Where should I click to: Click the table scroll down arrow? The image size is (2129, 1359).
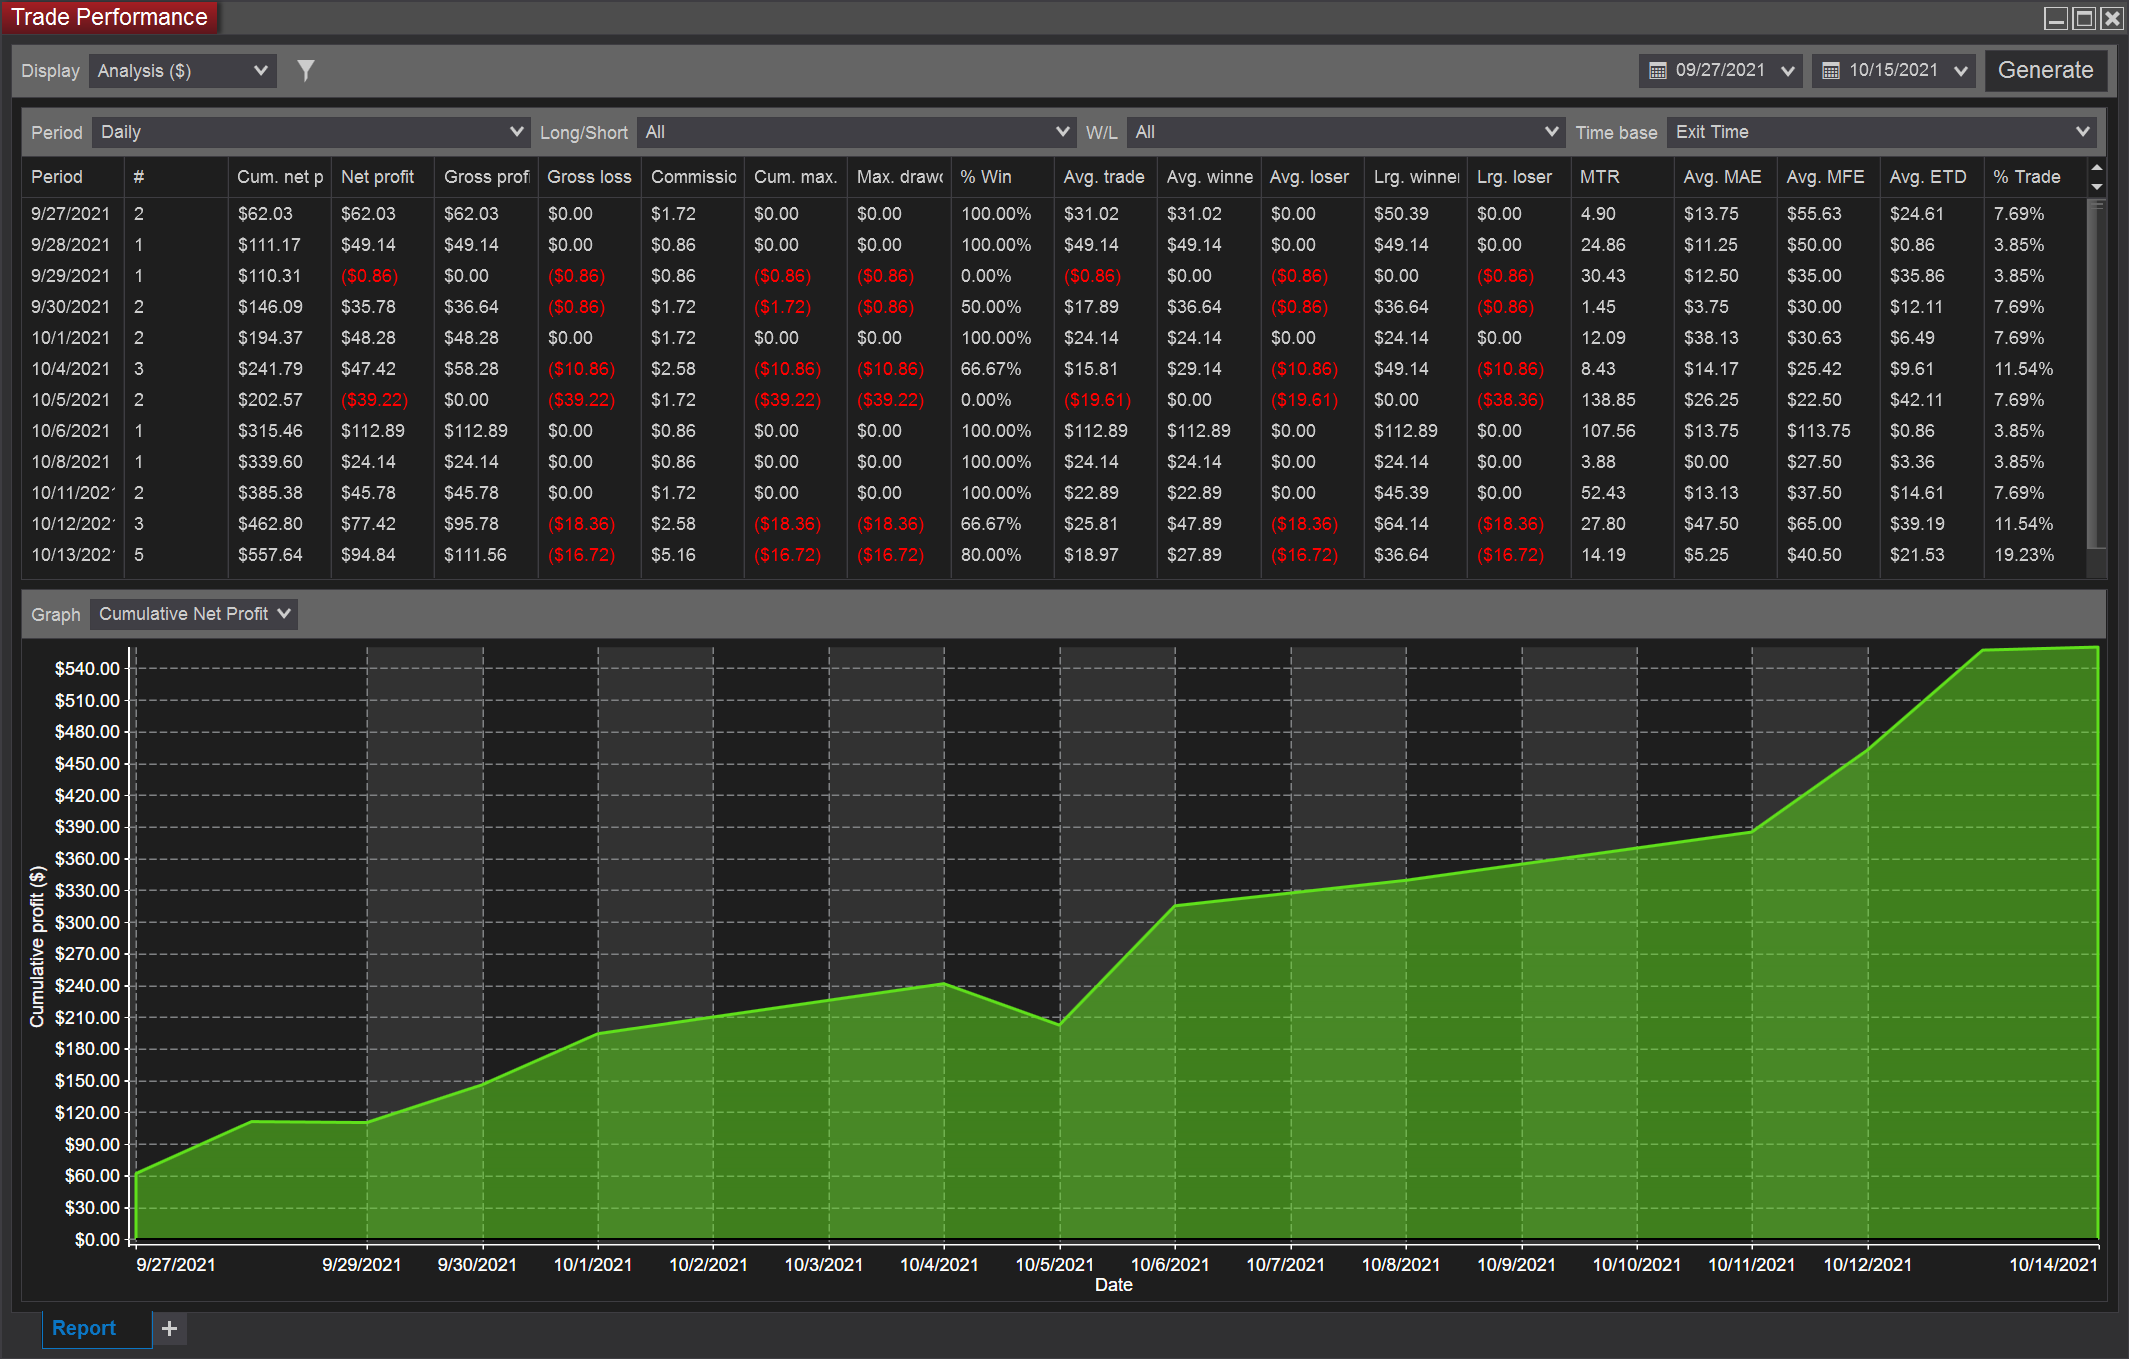pos(2097,186)
